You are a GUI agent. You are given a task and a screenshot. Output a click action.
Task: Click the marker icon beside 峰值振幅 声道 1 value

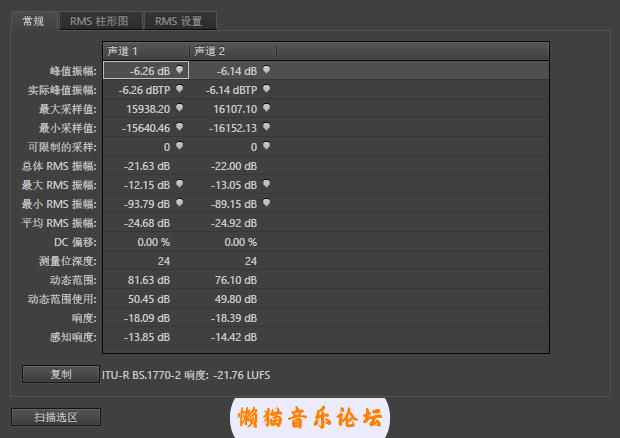tap(179, 70)
